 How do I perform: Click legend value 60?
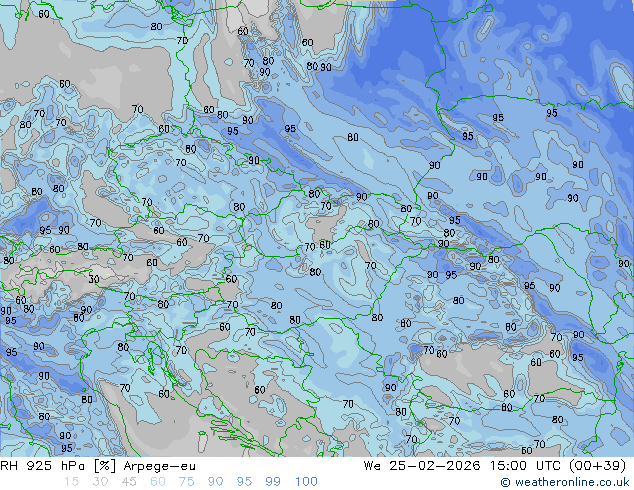pyautogui.click(x=158, y=482)
